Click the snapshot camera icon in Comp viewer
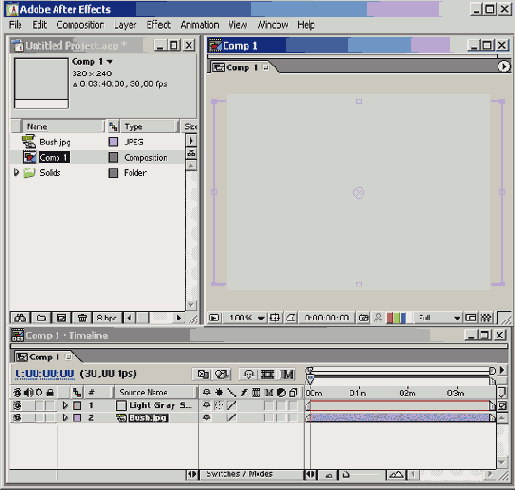 click(x=363, y=318)
